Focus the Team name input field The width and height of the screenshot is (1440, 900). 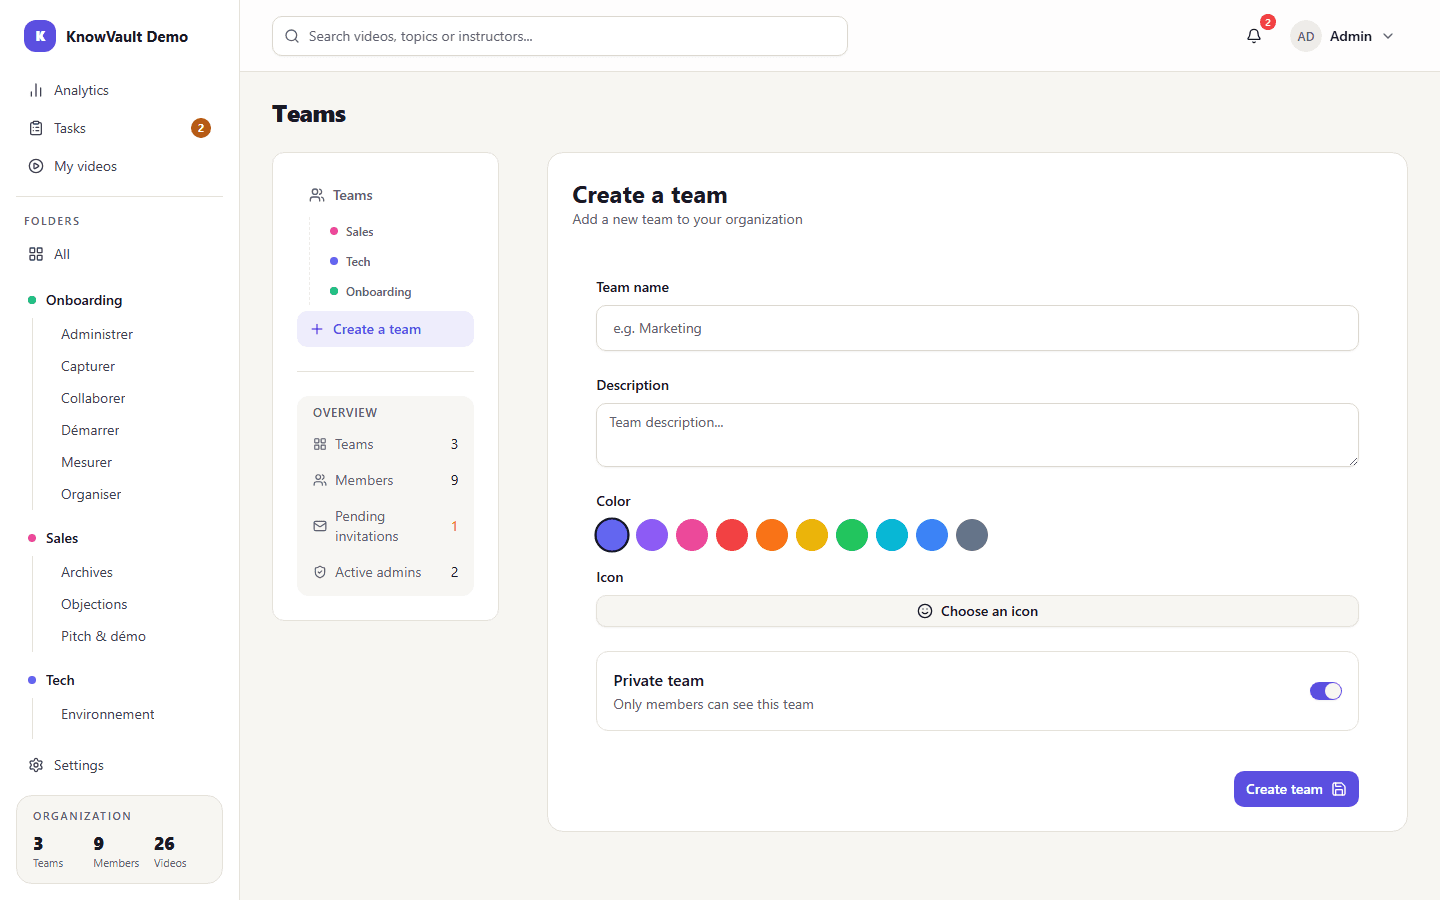tap(977, 328)
